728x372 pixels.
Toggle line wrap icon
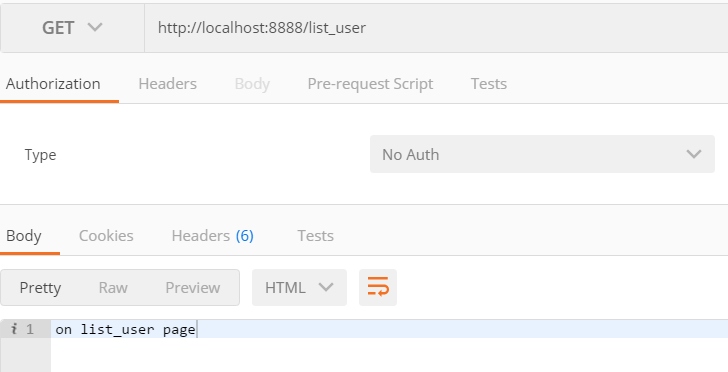tap(378, 287)
